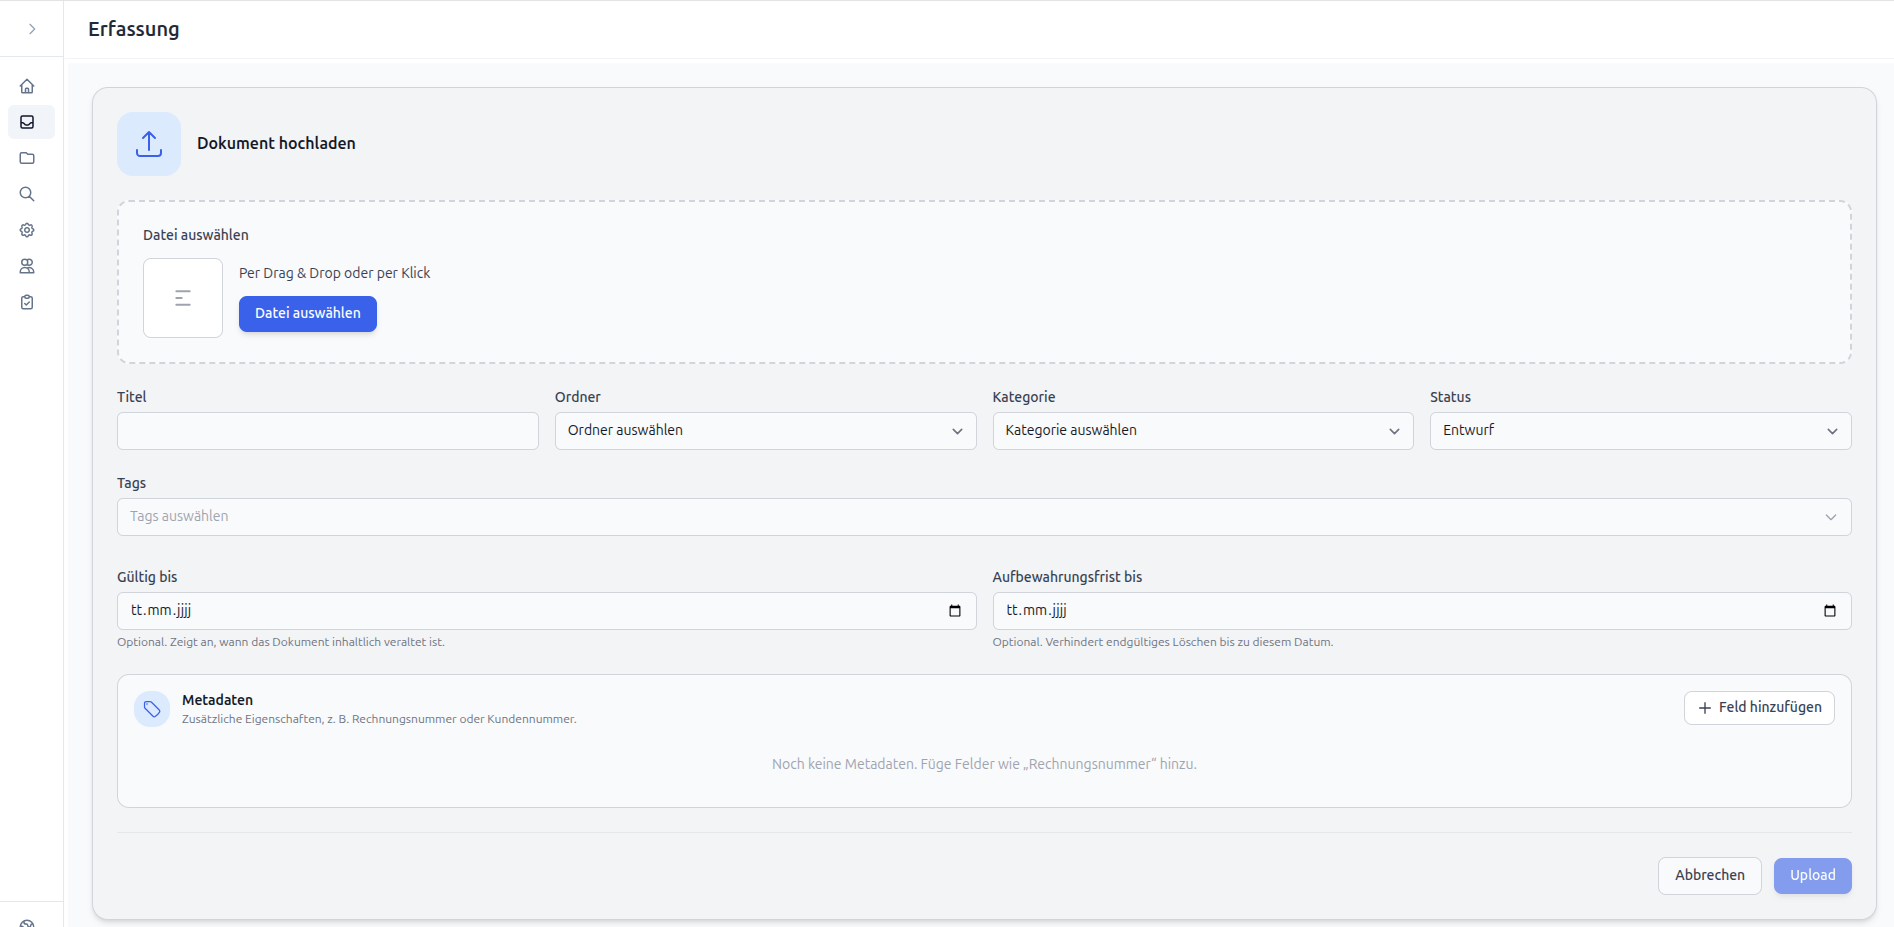Image resolution: width=1894 pixels, height=927 pixels.
Task: Open the home icon in sidebar
Action: (27, 86)
